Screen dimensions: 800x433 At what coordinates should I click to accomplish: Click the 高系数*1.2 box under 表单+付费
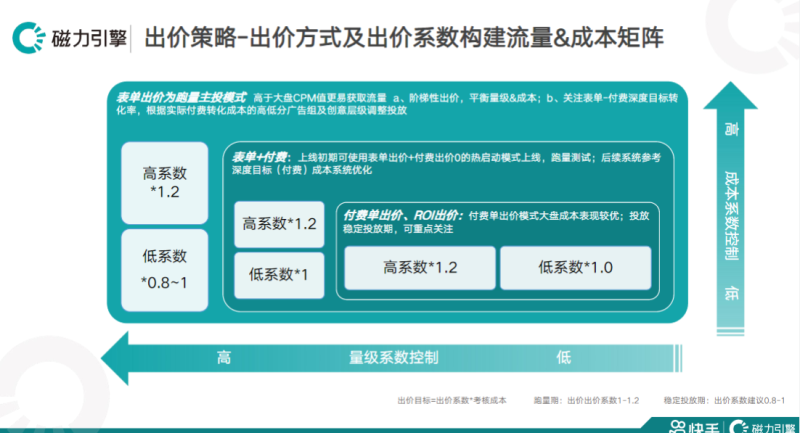(279, 224)
